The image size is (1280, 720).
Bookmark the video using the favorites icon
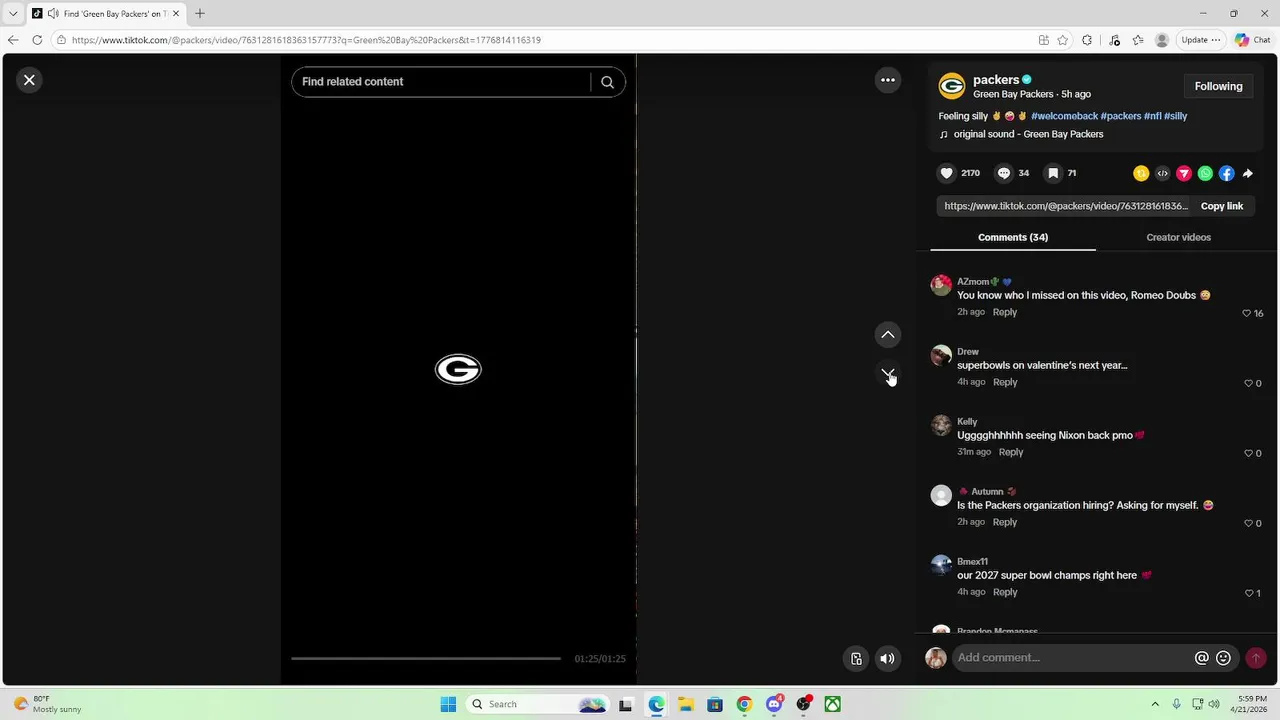(x=1053, y=173)
